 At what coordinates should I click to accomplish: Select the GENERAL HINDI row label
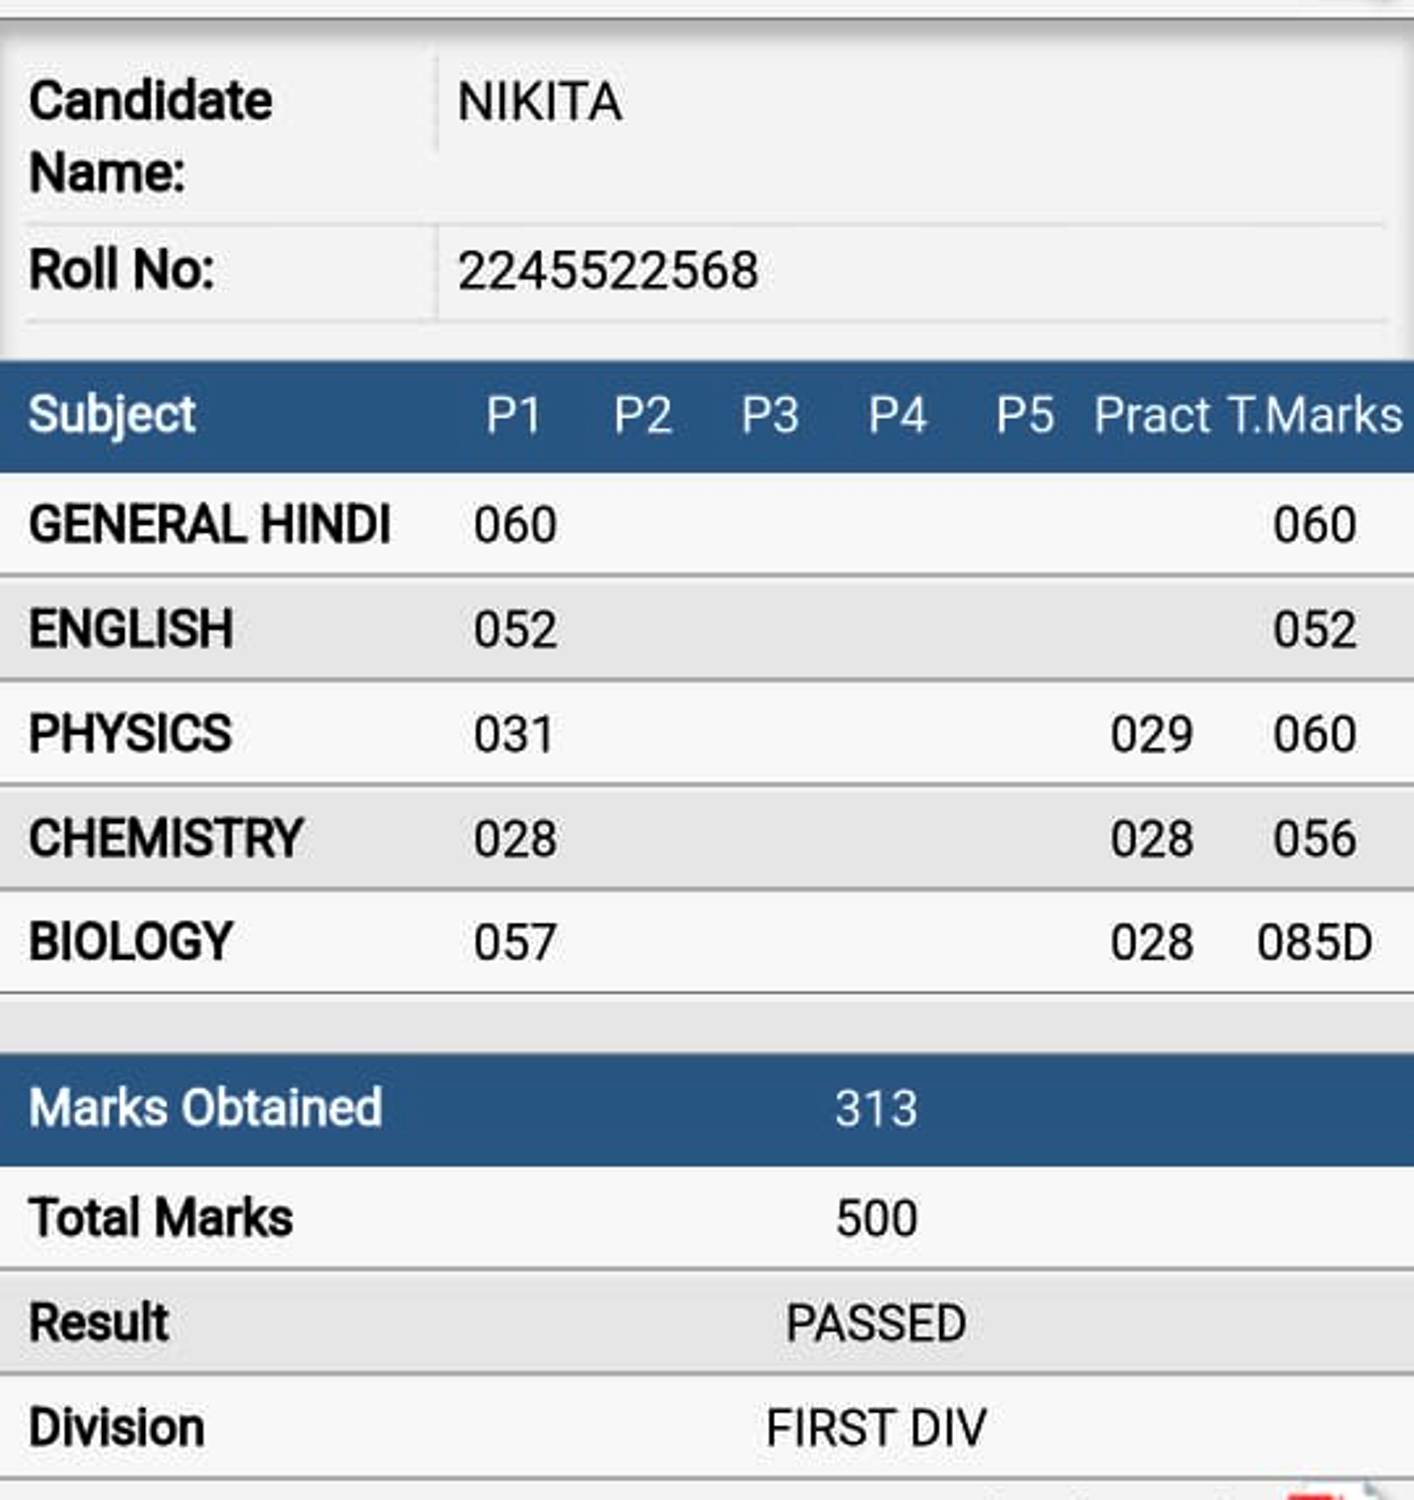pos(209,525)
